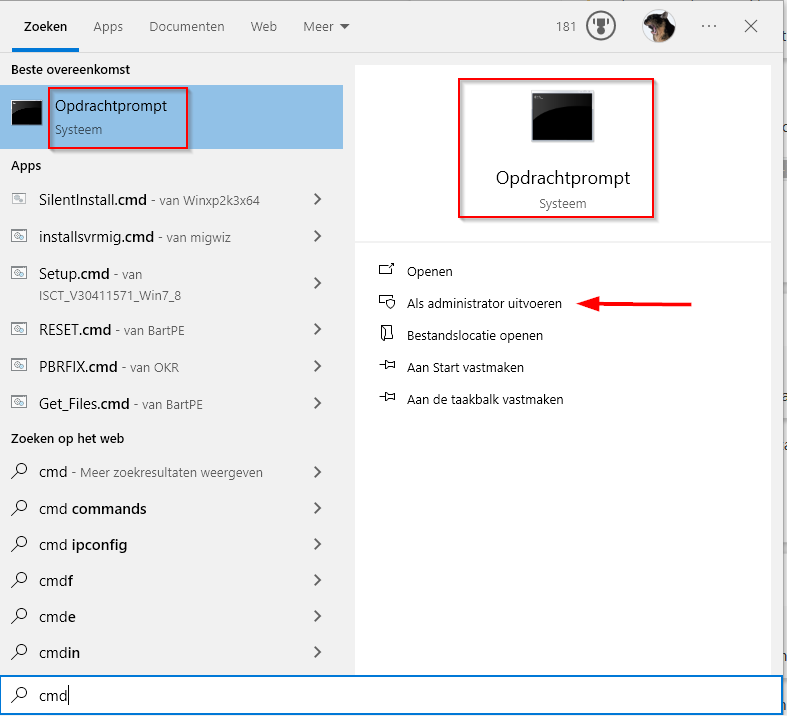Screen dimensions: 787x716
Task: Select the Web tab
Action: pos(264,27)
